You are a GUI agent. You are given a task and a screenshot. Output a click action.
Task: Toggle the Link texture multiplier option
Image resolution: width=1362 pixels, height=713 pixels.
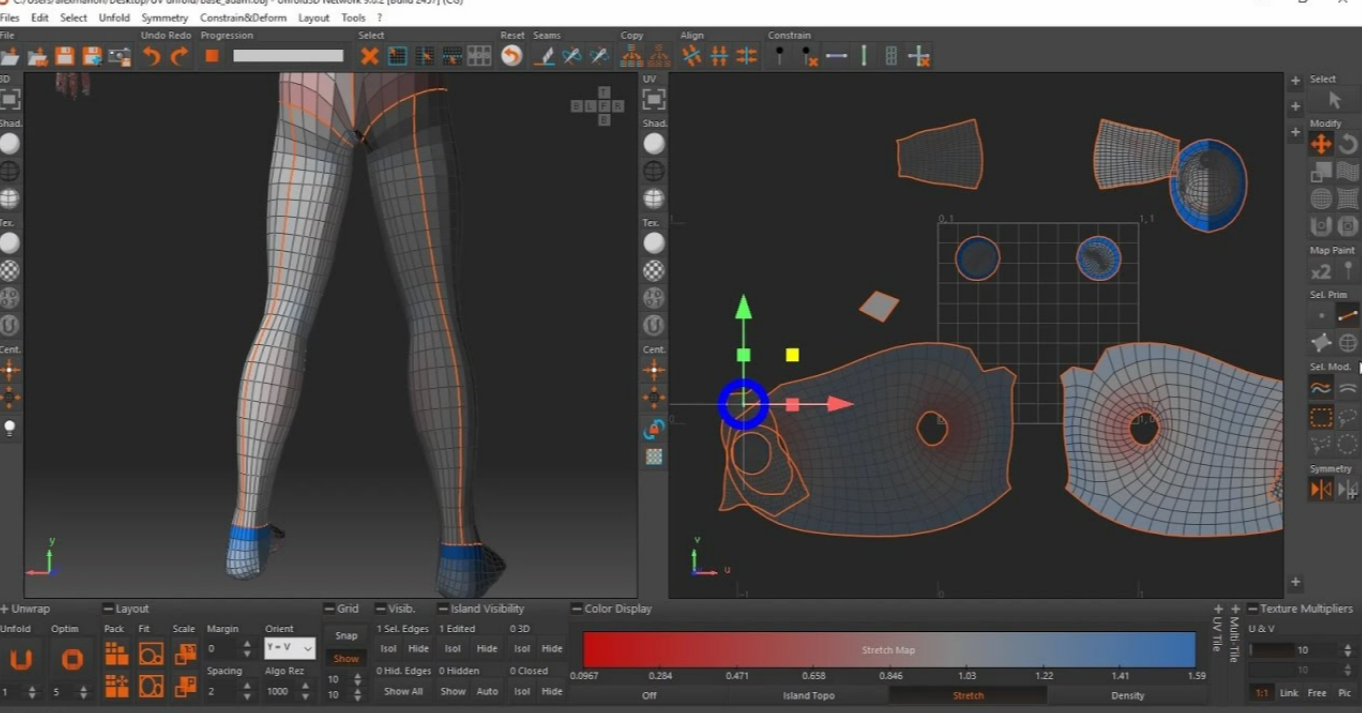1289,692
